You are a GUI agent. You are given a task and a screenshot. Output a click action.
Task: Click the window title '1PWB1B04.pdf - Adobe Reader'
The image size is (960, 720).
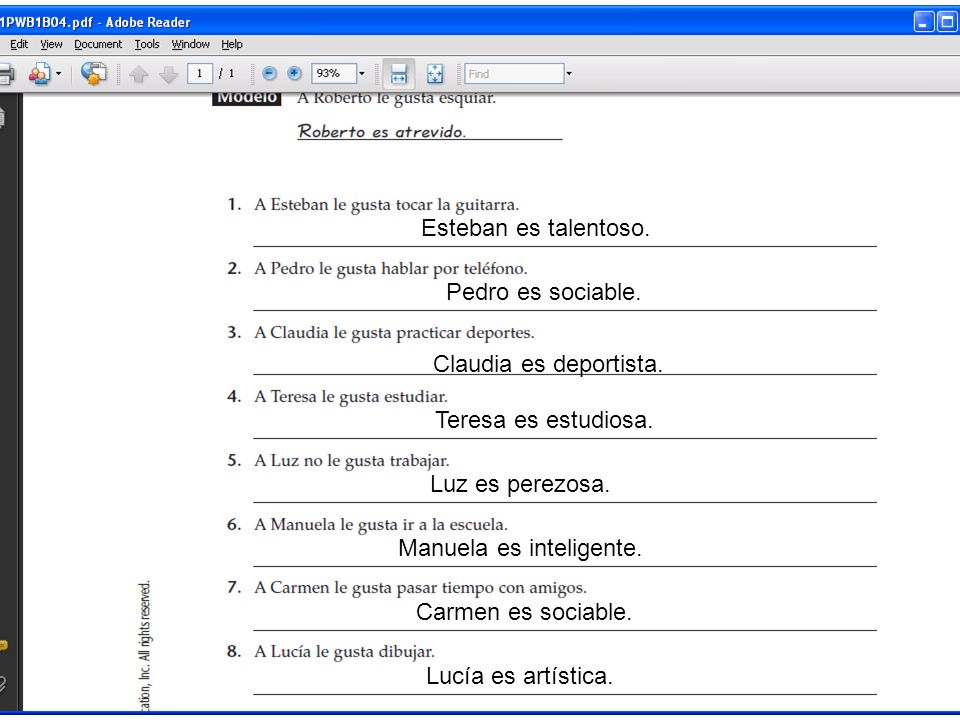pos(95,23)
